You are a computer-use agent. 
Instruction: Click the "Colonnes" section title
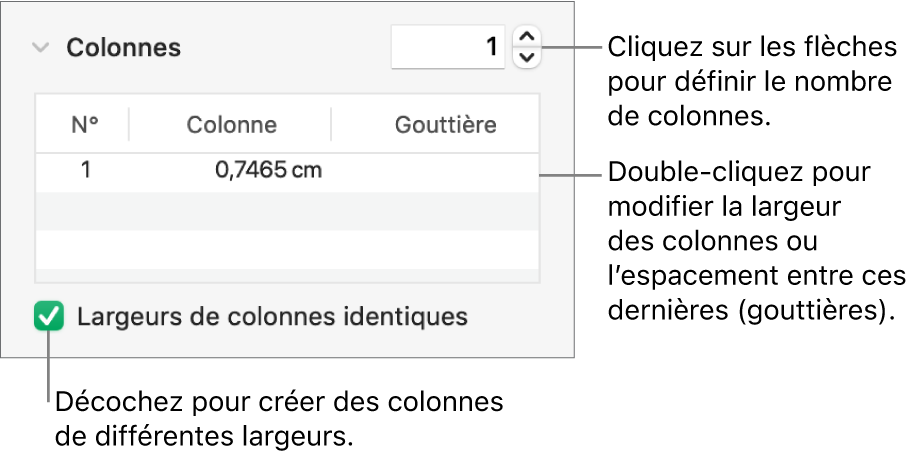coord(123,47)
